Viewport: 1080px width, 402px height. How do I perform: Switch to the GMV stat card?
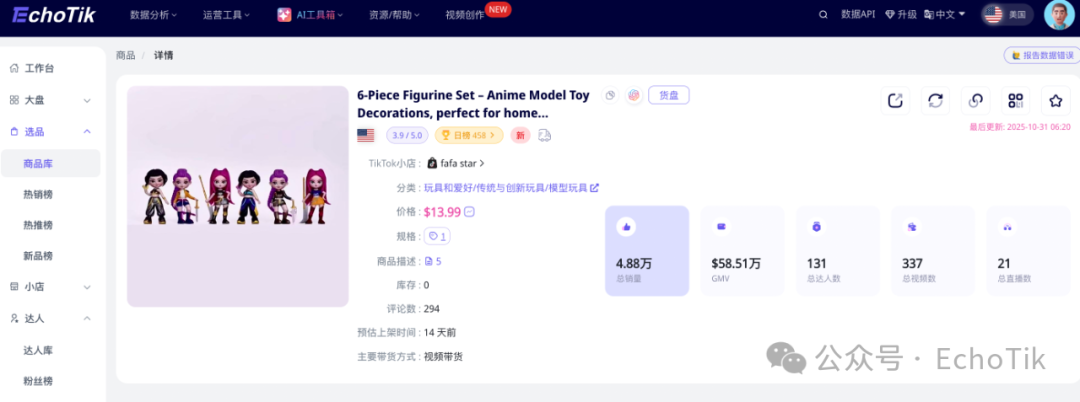(742, 251)
